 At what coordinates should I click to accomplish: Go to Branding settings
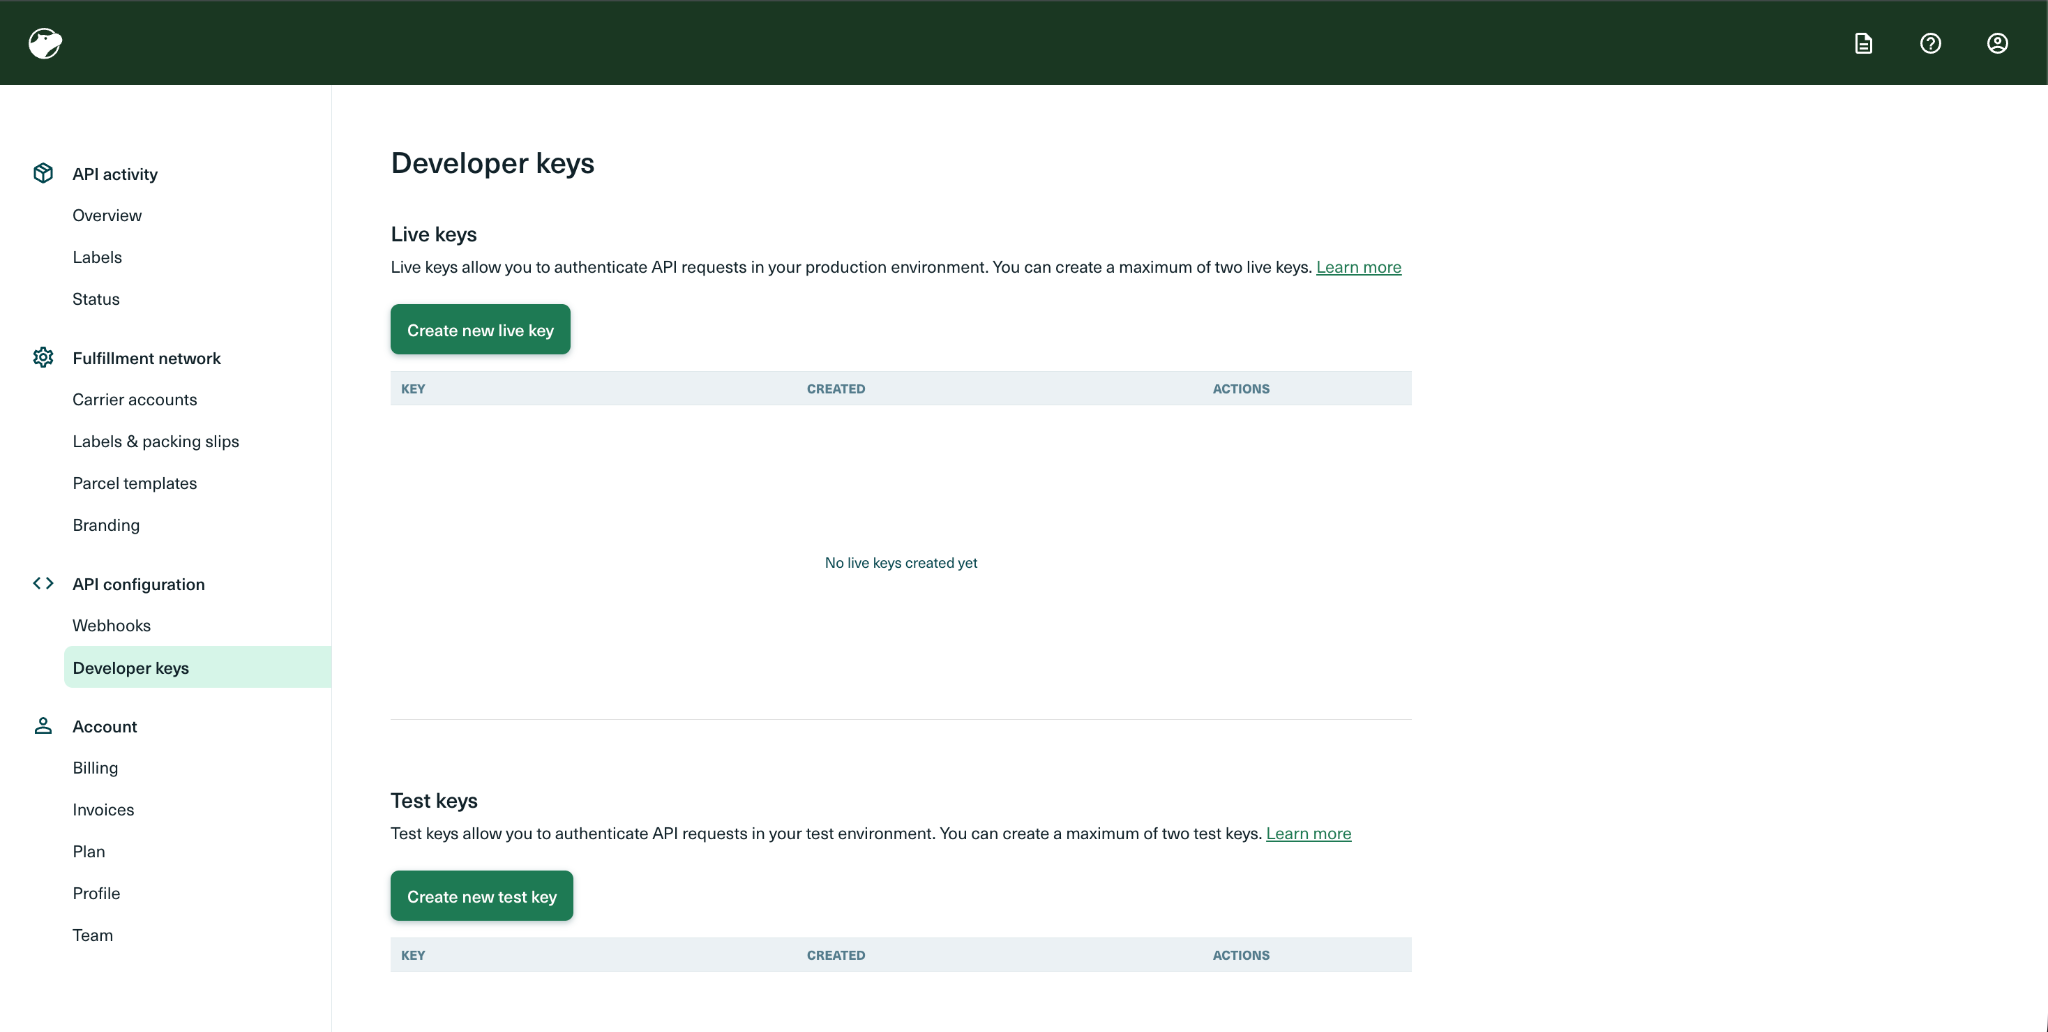click(x=106, y=525)
